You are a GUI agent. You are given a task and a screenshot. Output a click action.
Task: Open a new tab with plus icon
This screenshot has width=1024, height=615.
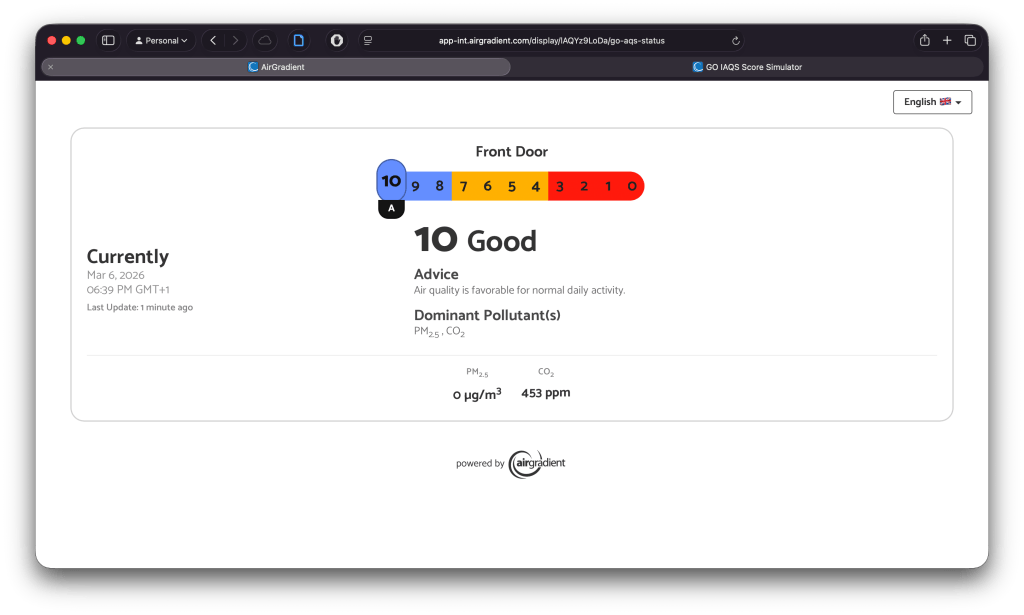(947, 41)
